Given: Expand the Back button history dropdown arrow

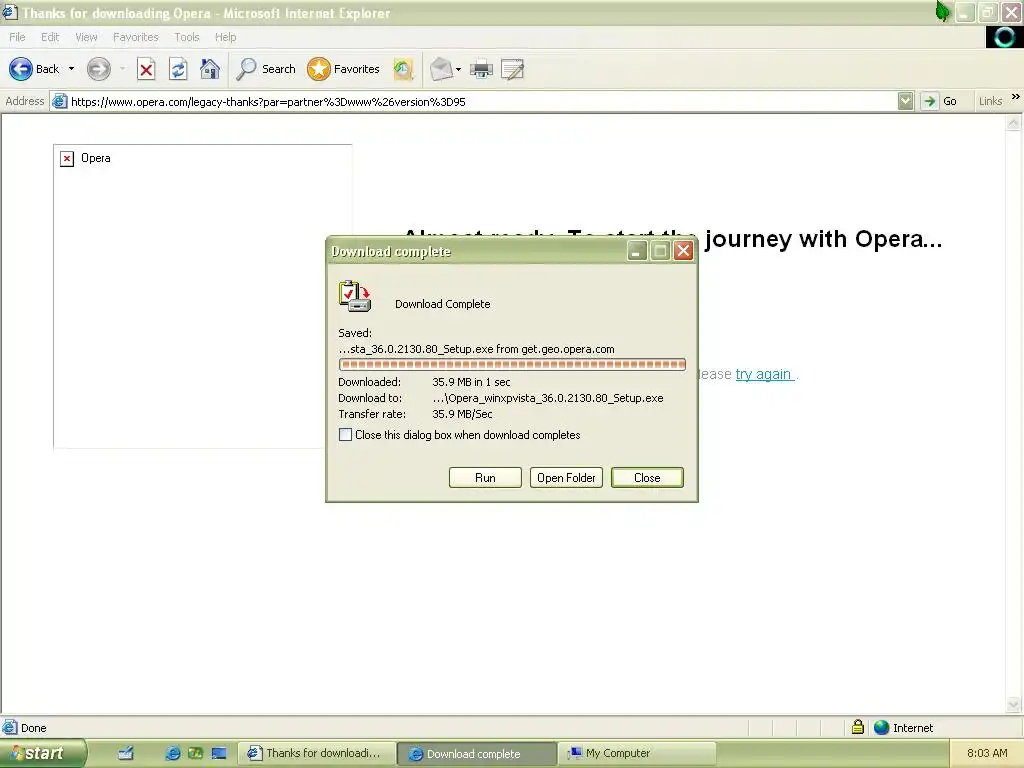Looking at the screenshot, I should click(x=71, y=69).
